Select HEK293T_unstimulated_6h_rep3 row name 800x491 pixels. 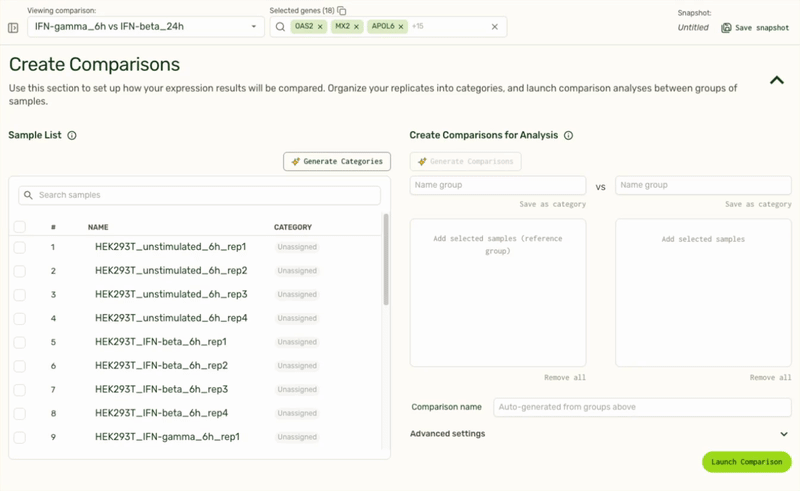(x=171, y=294)
